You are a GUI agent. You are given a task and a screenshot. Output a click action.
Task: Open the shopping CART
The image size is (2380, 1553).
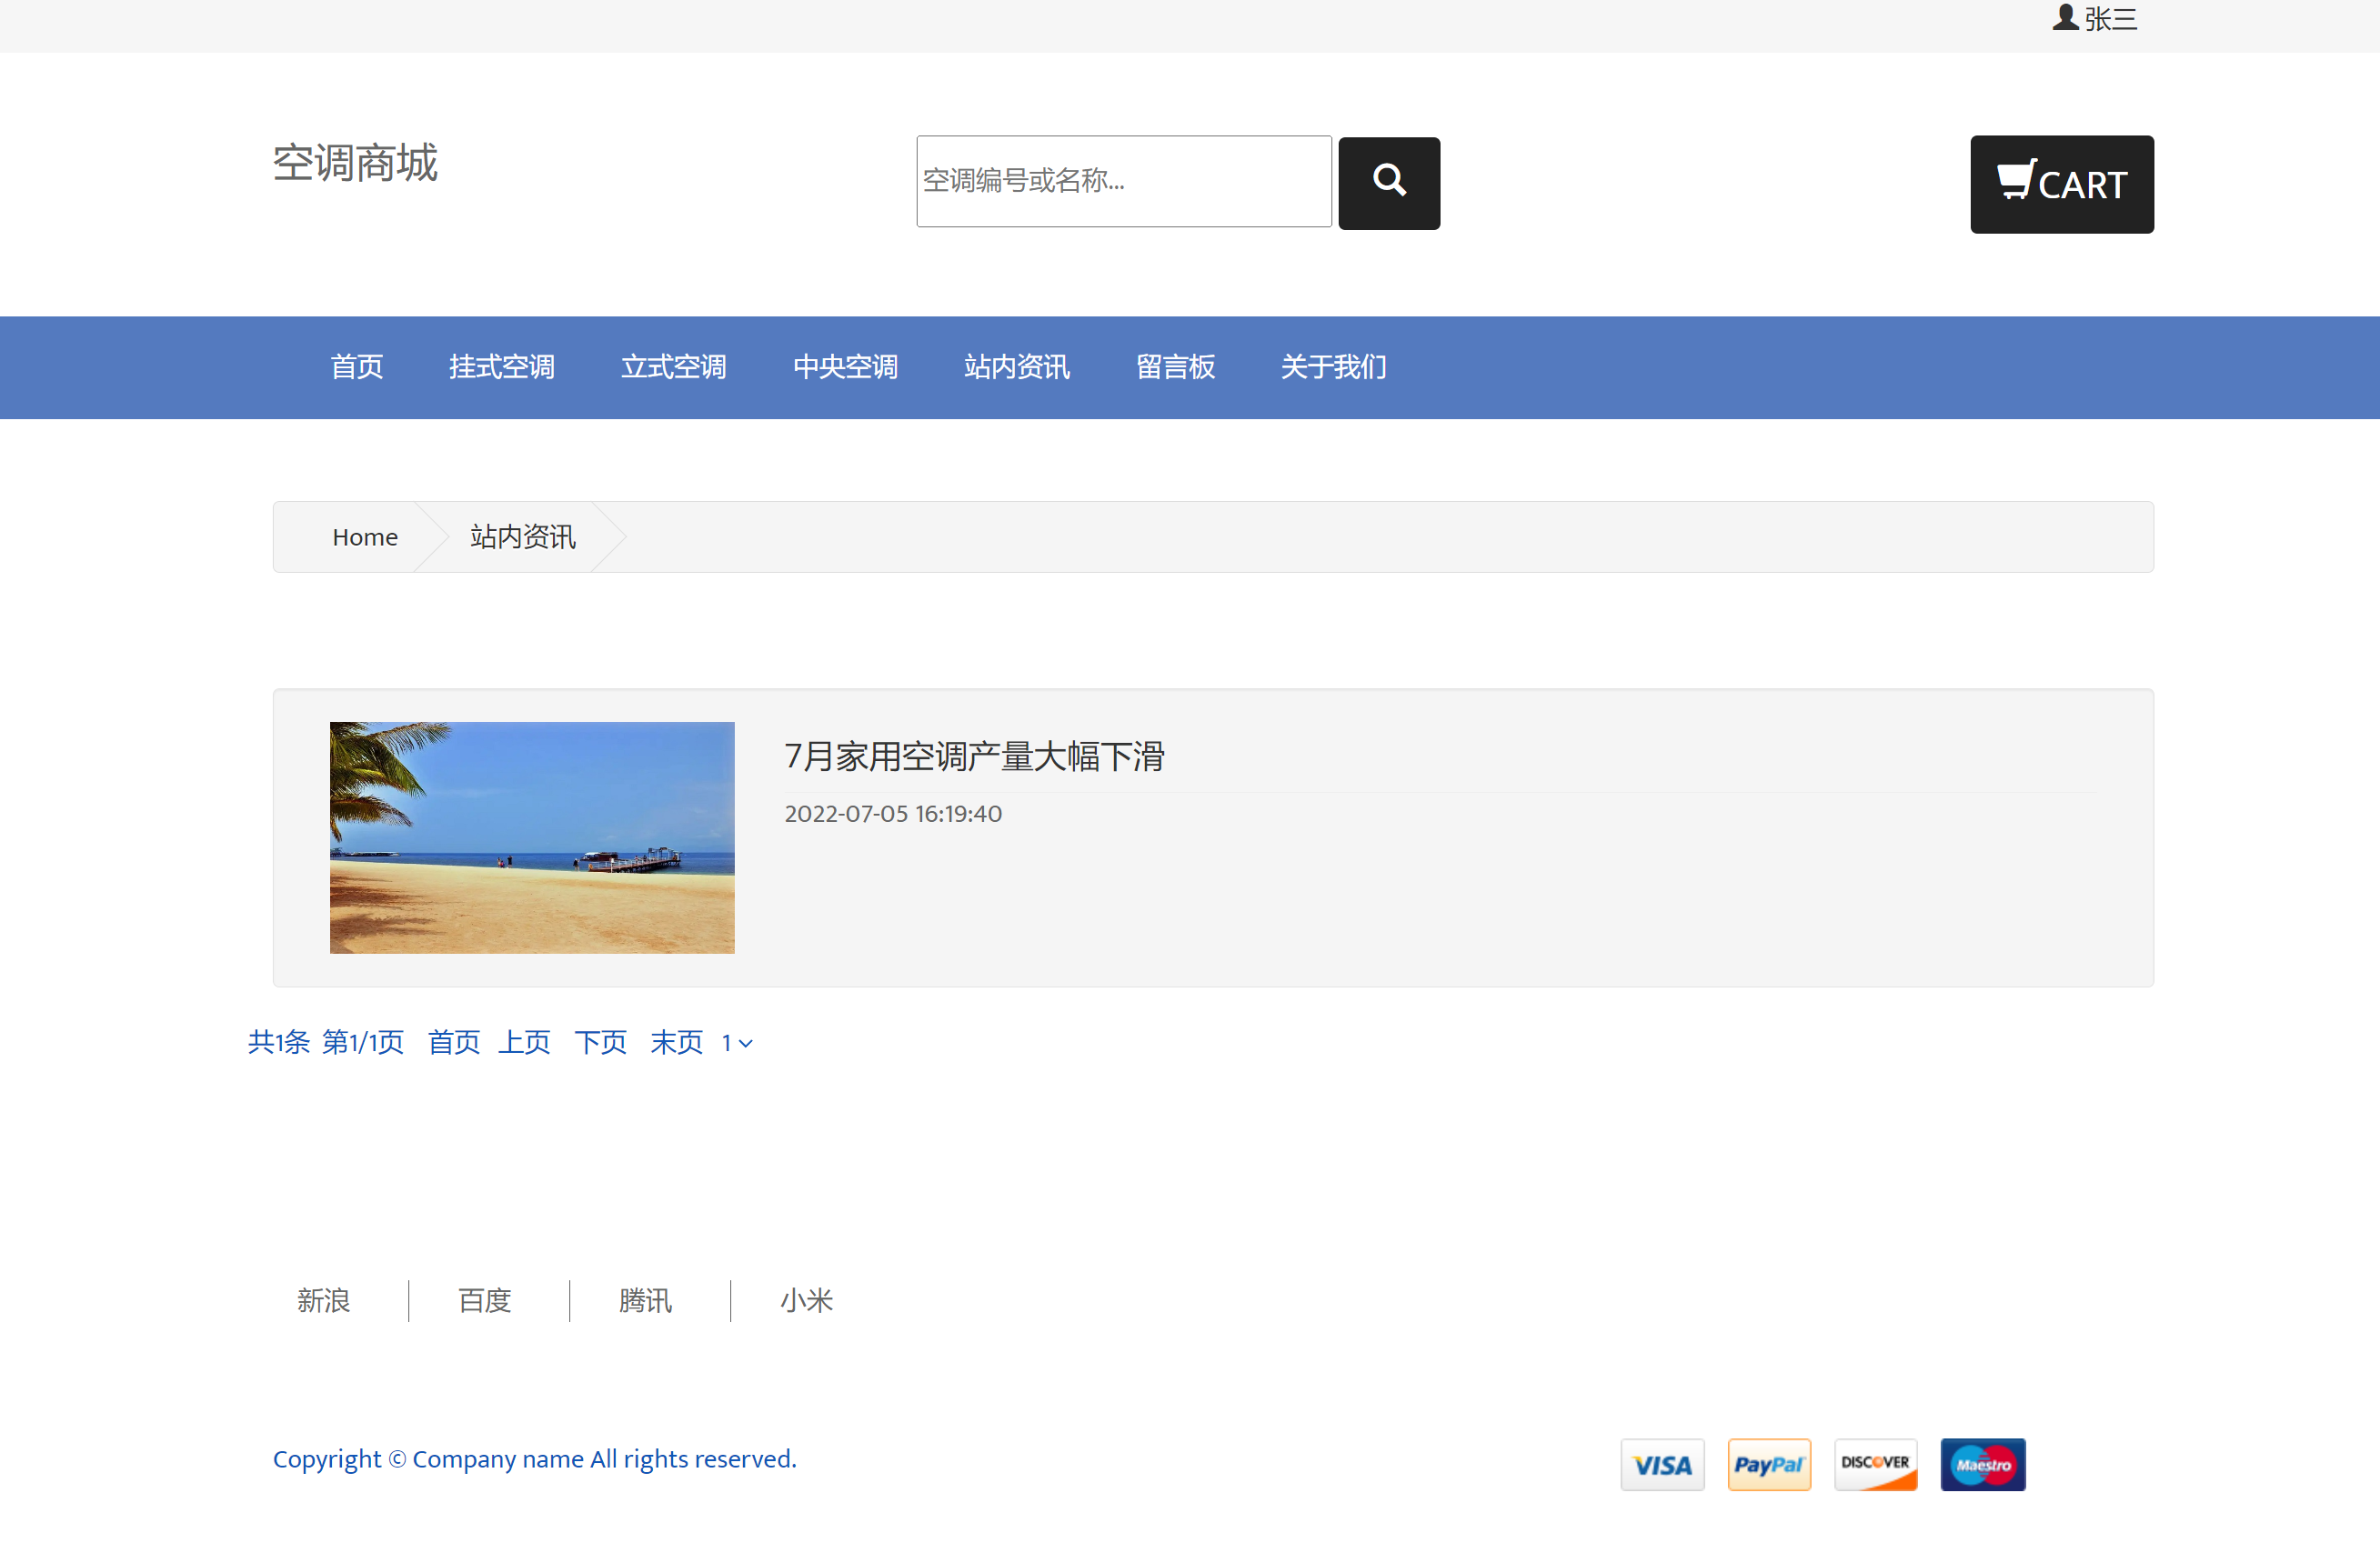pos(2061,184)
